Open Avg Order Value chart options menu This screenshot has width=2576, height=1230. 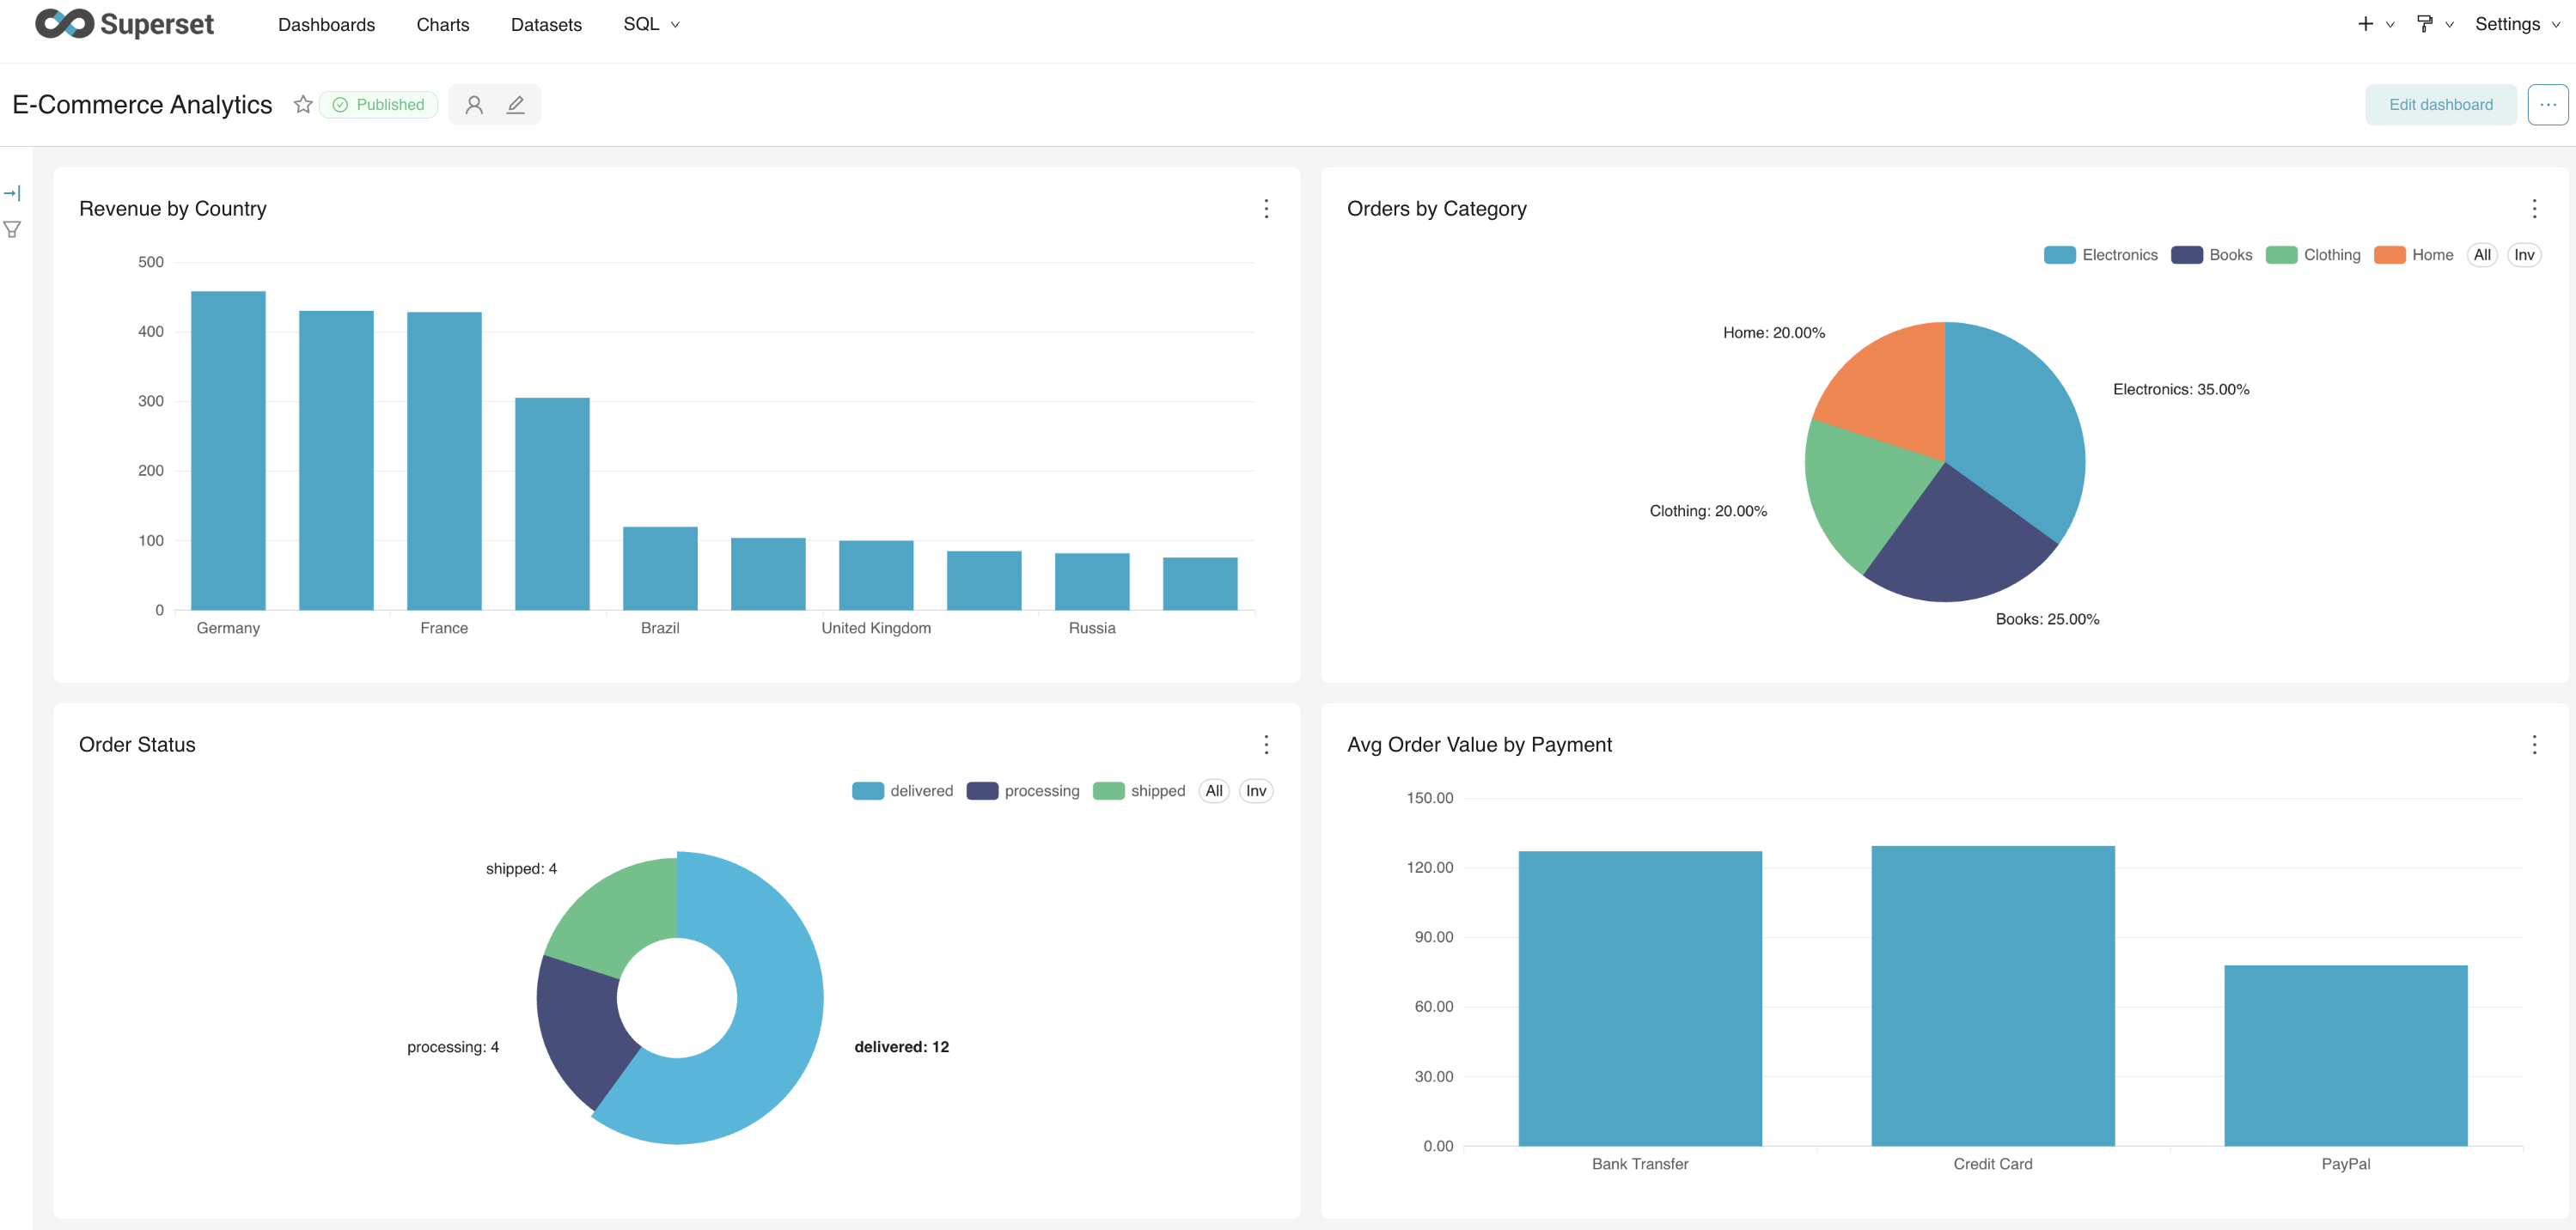(2534, 744)
